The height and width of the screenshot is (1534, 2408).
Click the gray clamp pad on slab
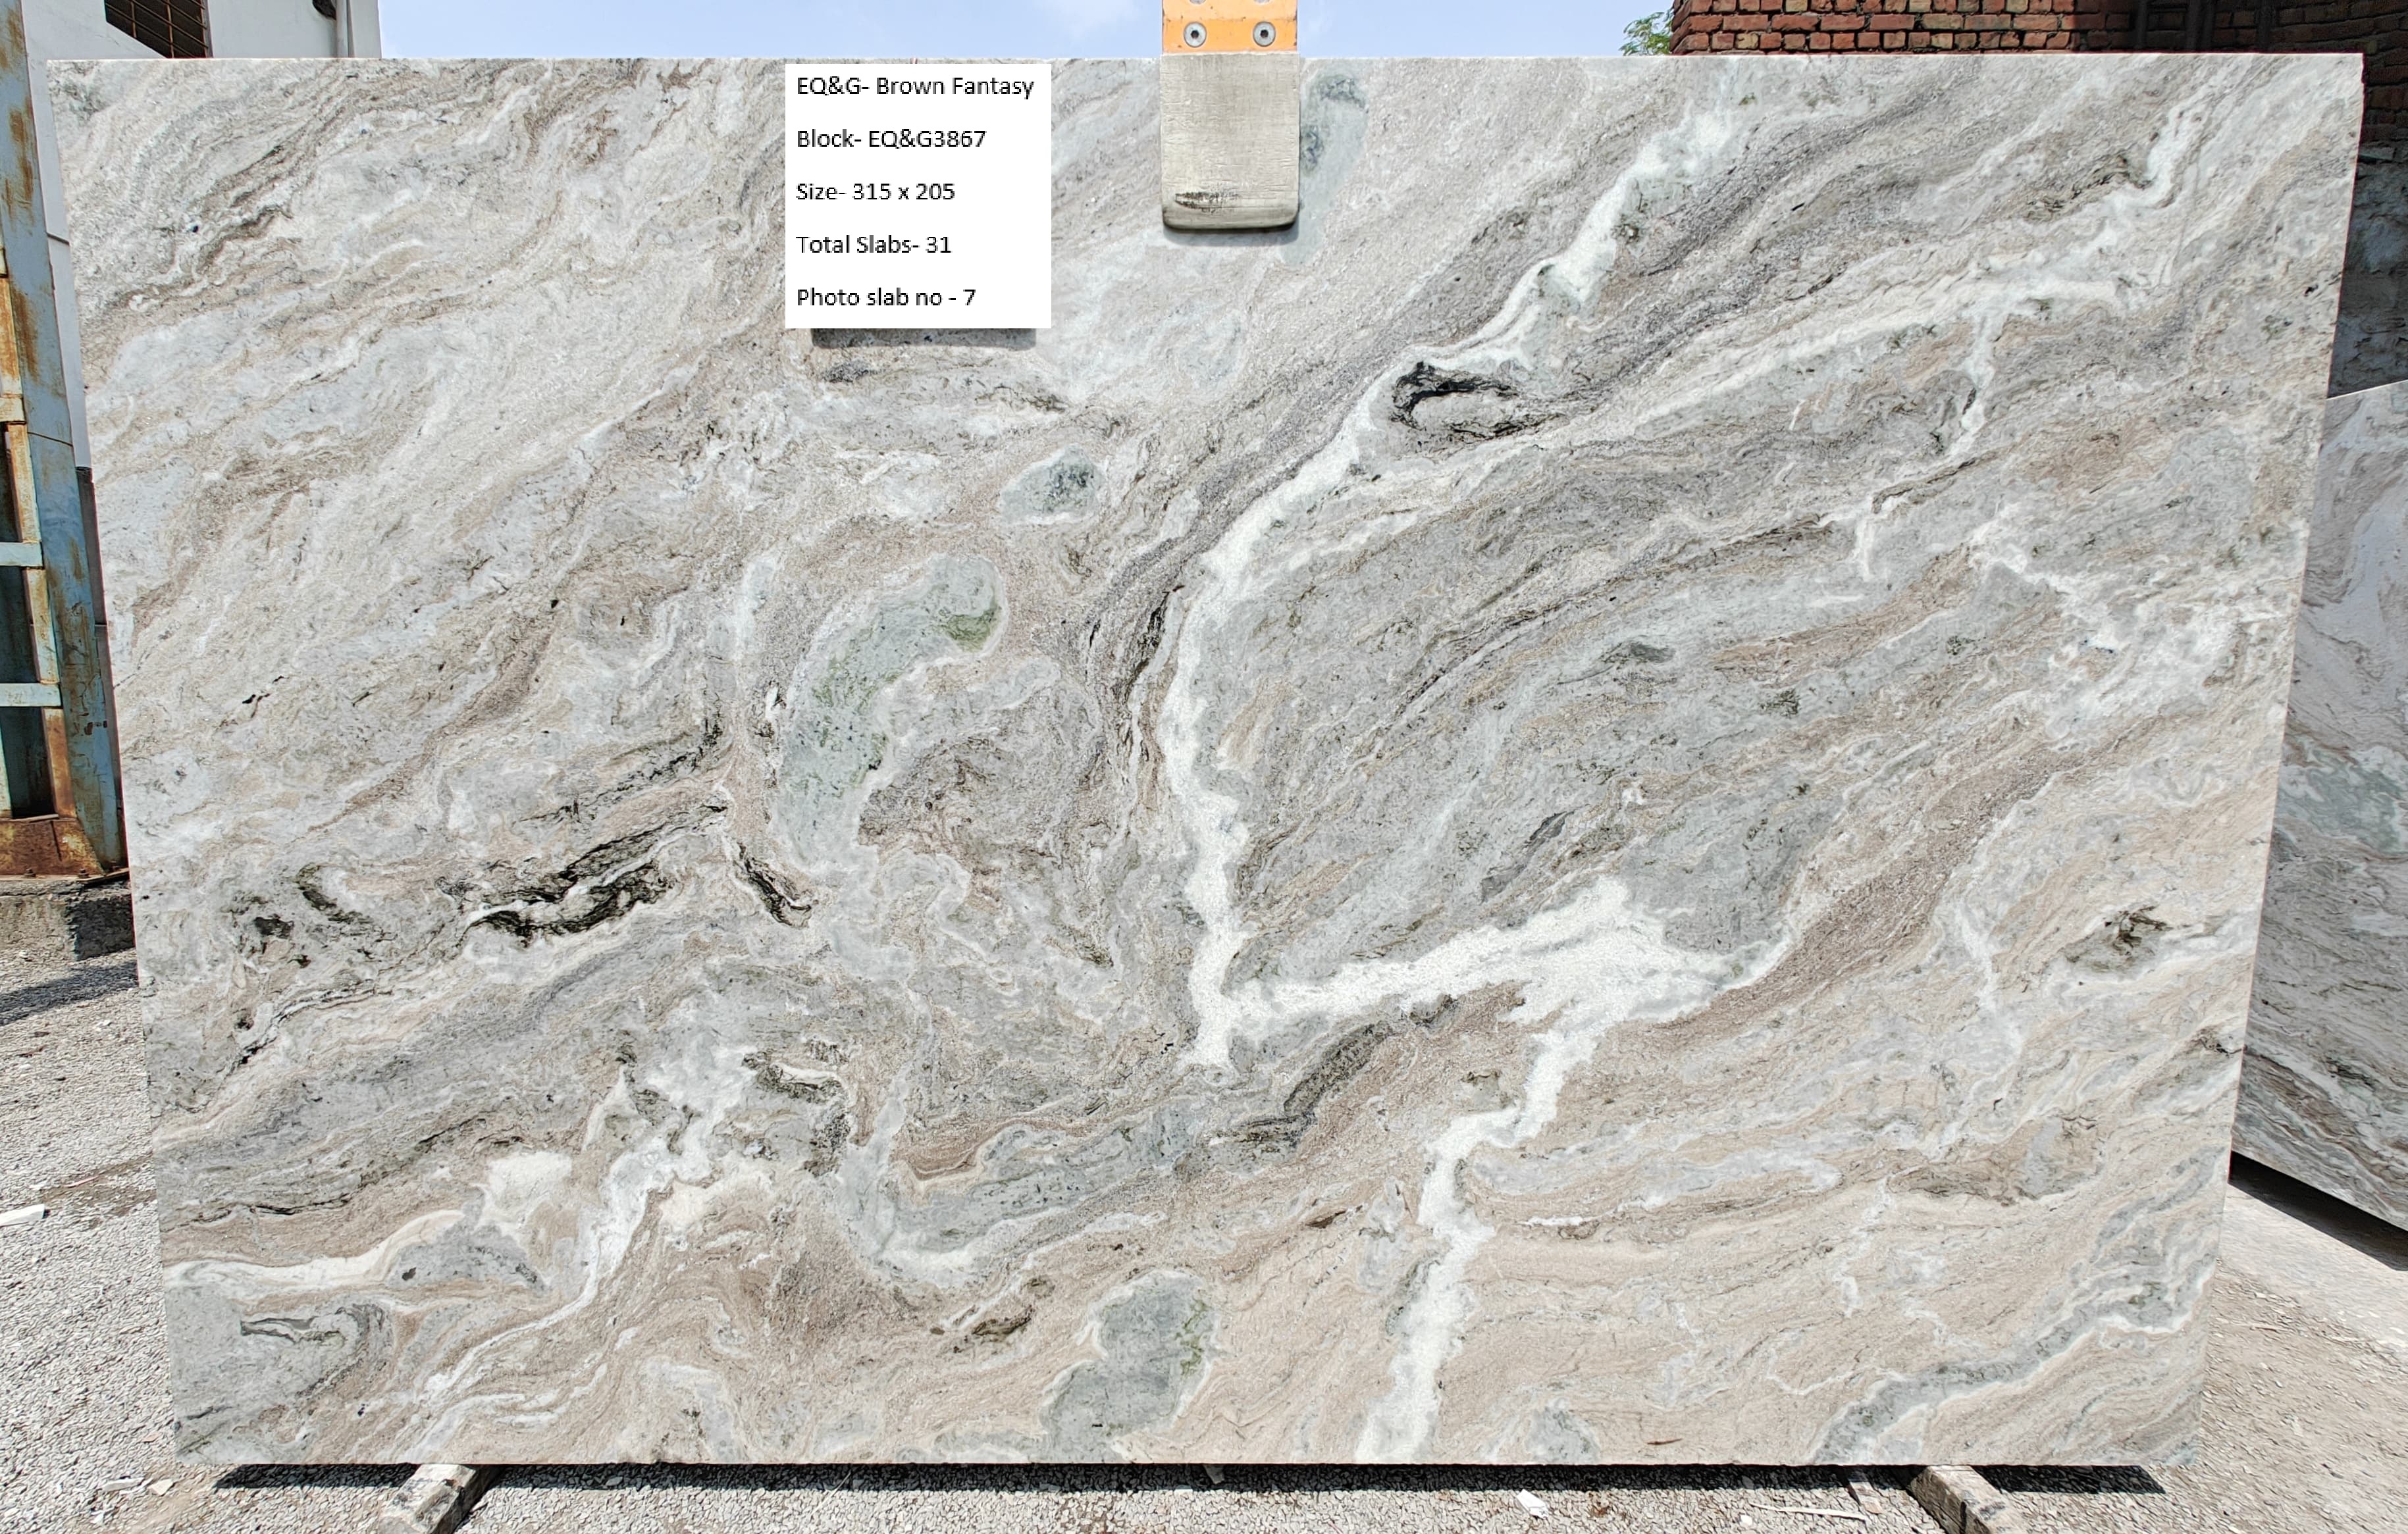tap(1230, 140)
